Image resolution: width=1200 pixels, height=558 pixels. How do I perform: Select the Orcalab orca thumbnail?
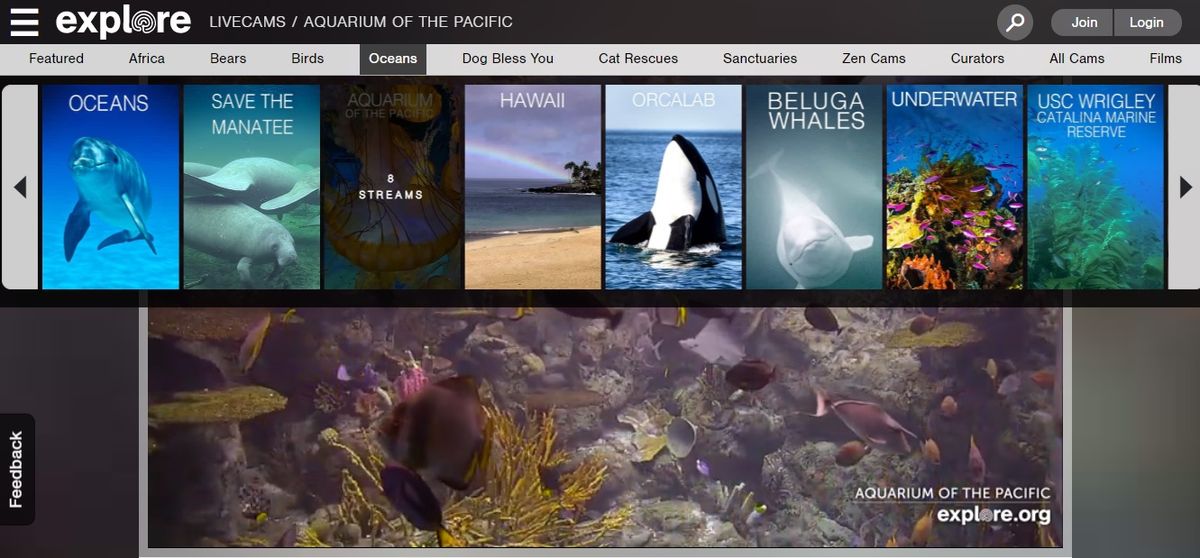pos(673,187)
